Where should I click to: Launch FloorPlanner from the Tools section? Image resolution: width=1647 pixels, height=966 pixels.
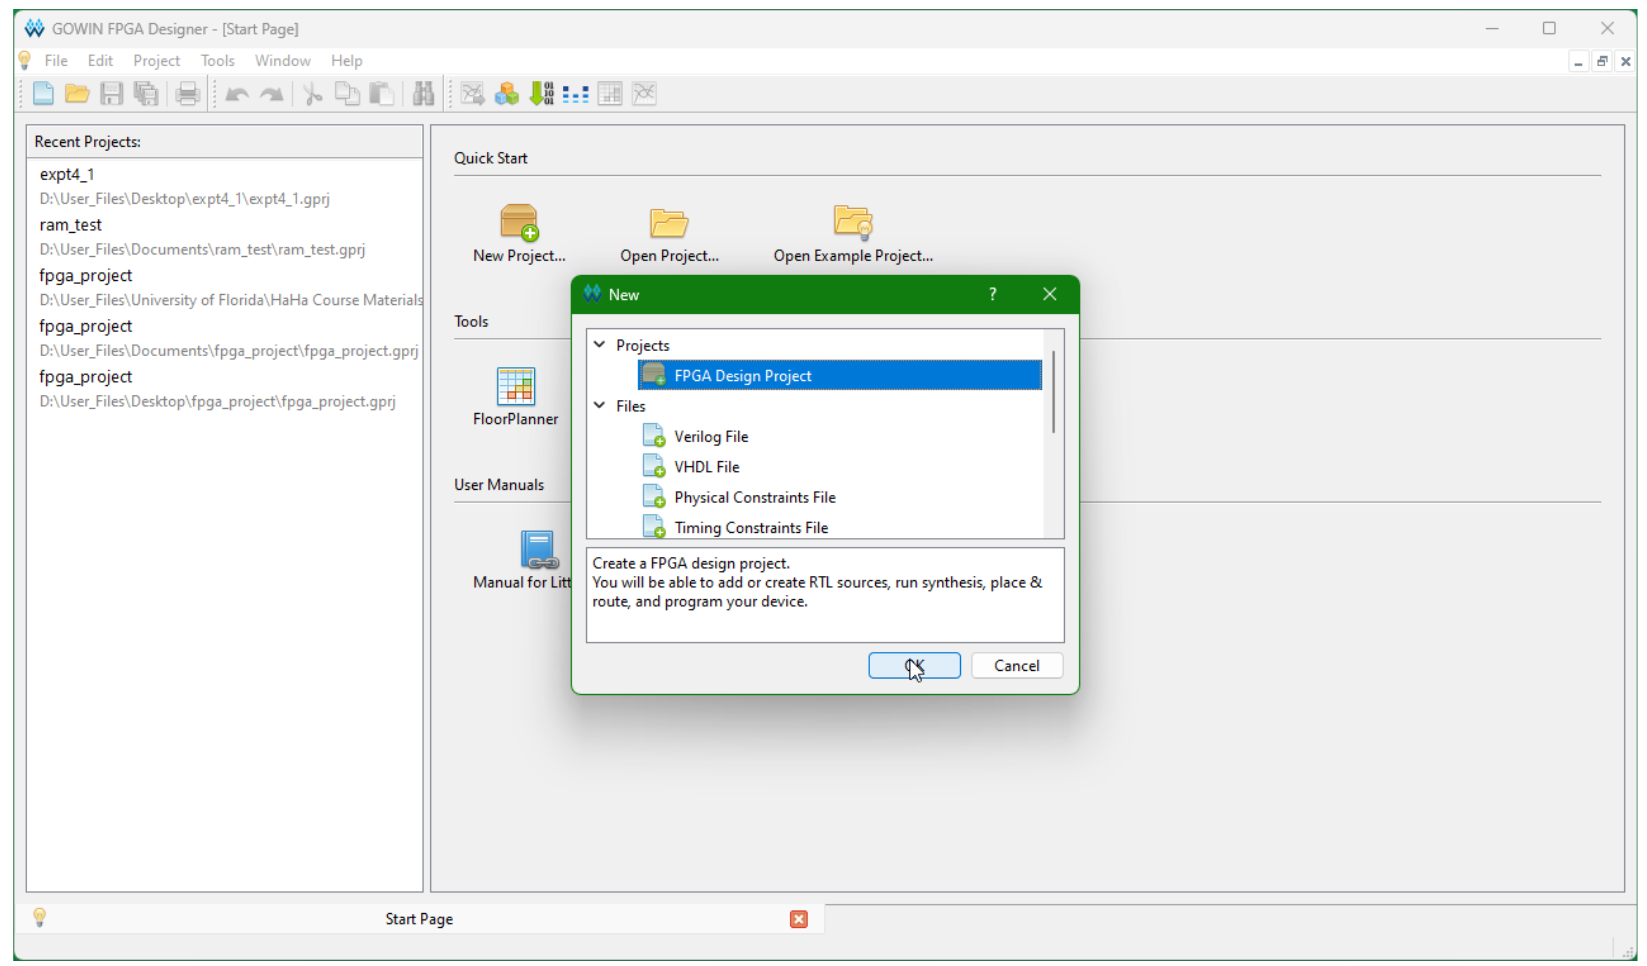516,386
